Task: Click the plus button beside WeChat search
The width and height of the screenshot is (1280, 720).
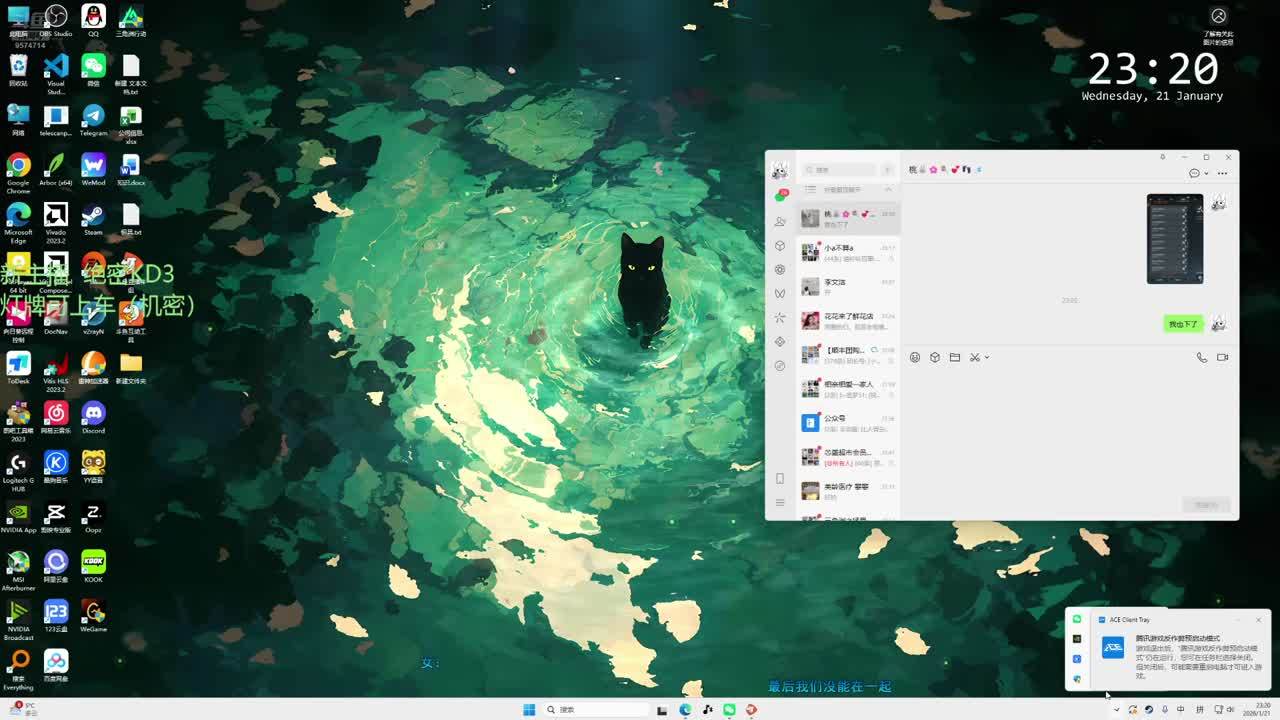Action: pyautogui.click(x=887, y=170)
